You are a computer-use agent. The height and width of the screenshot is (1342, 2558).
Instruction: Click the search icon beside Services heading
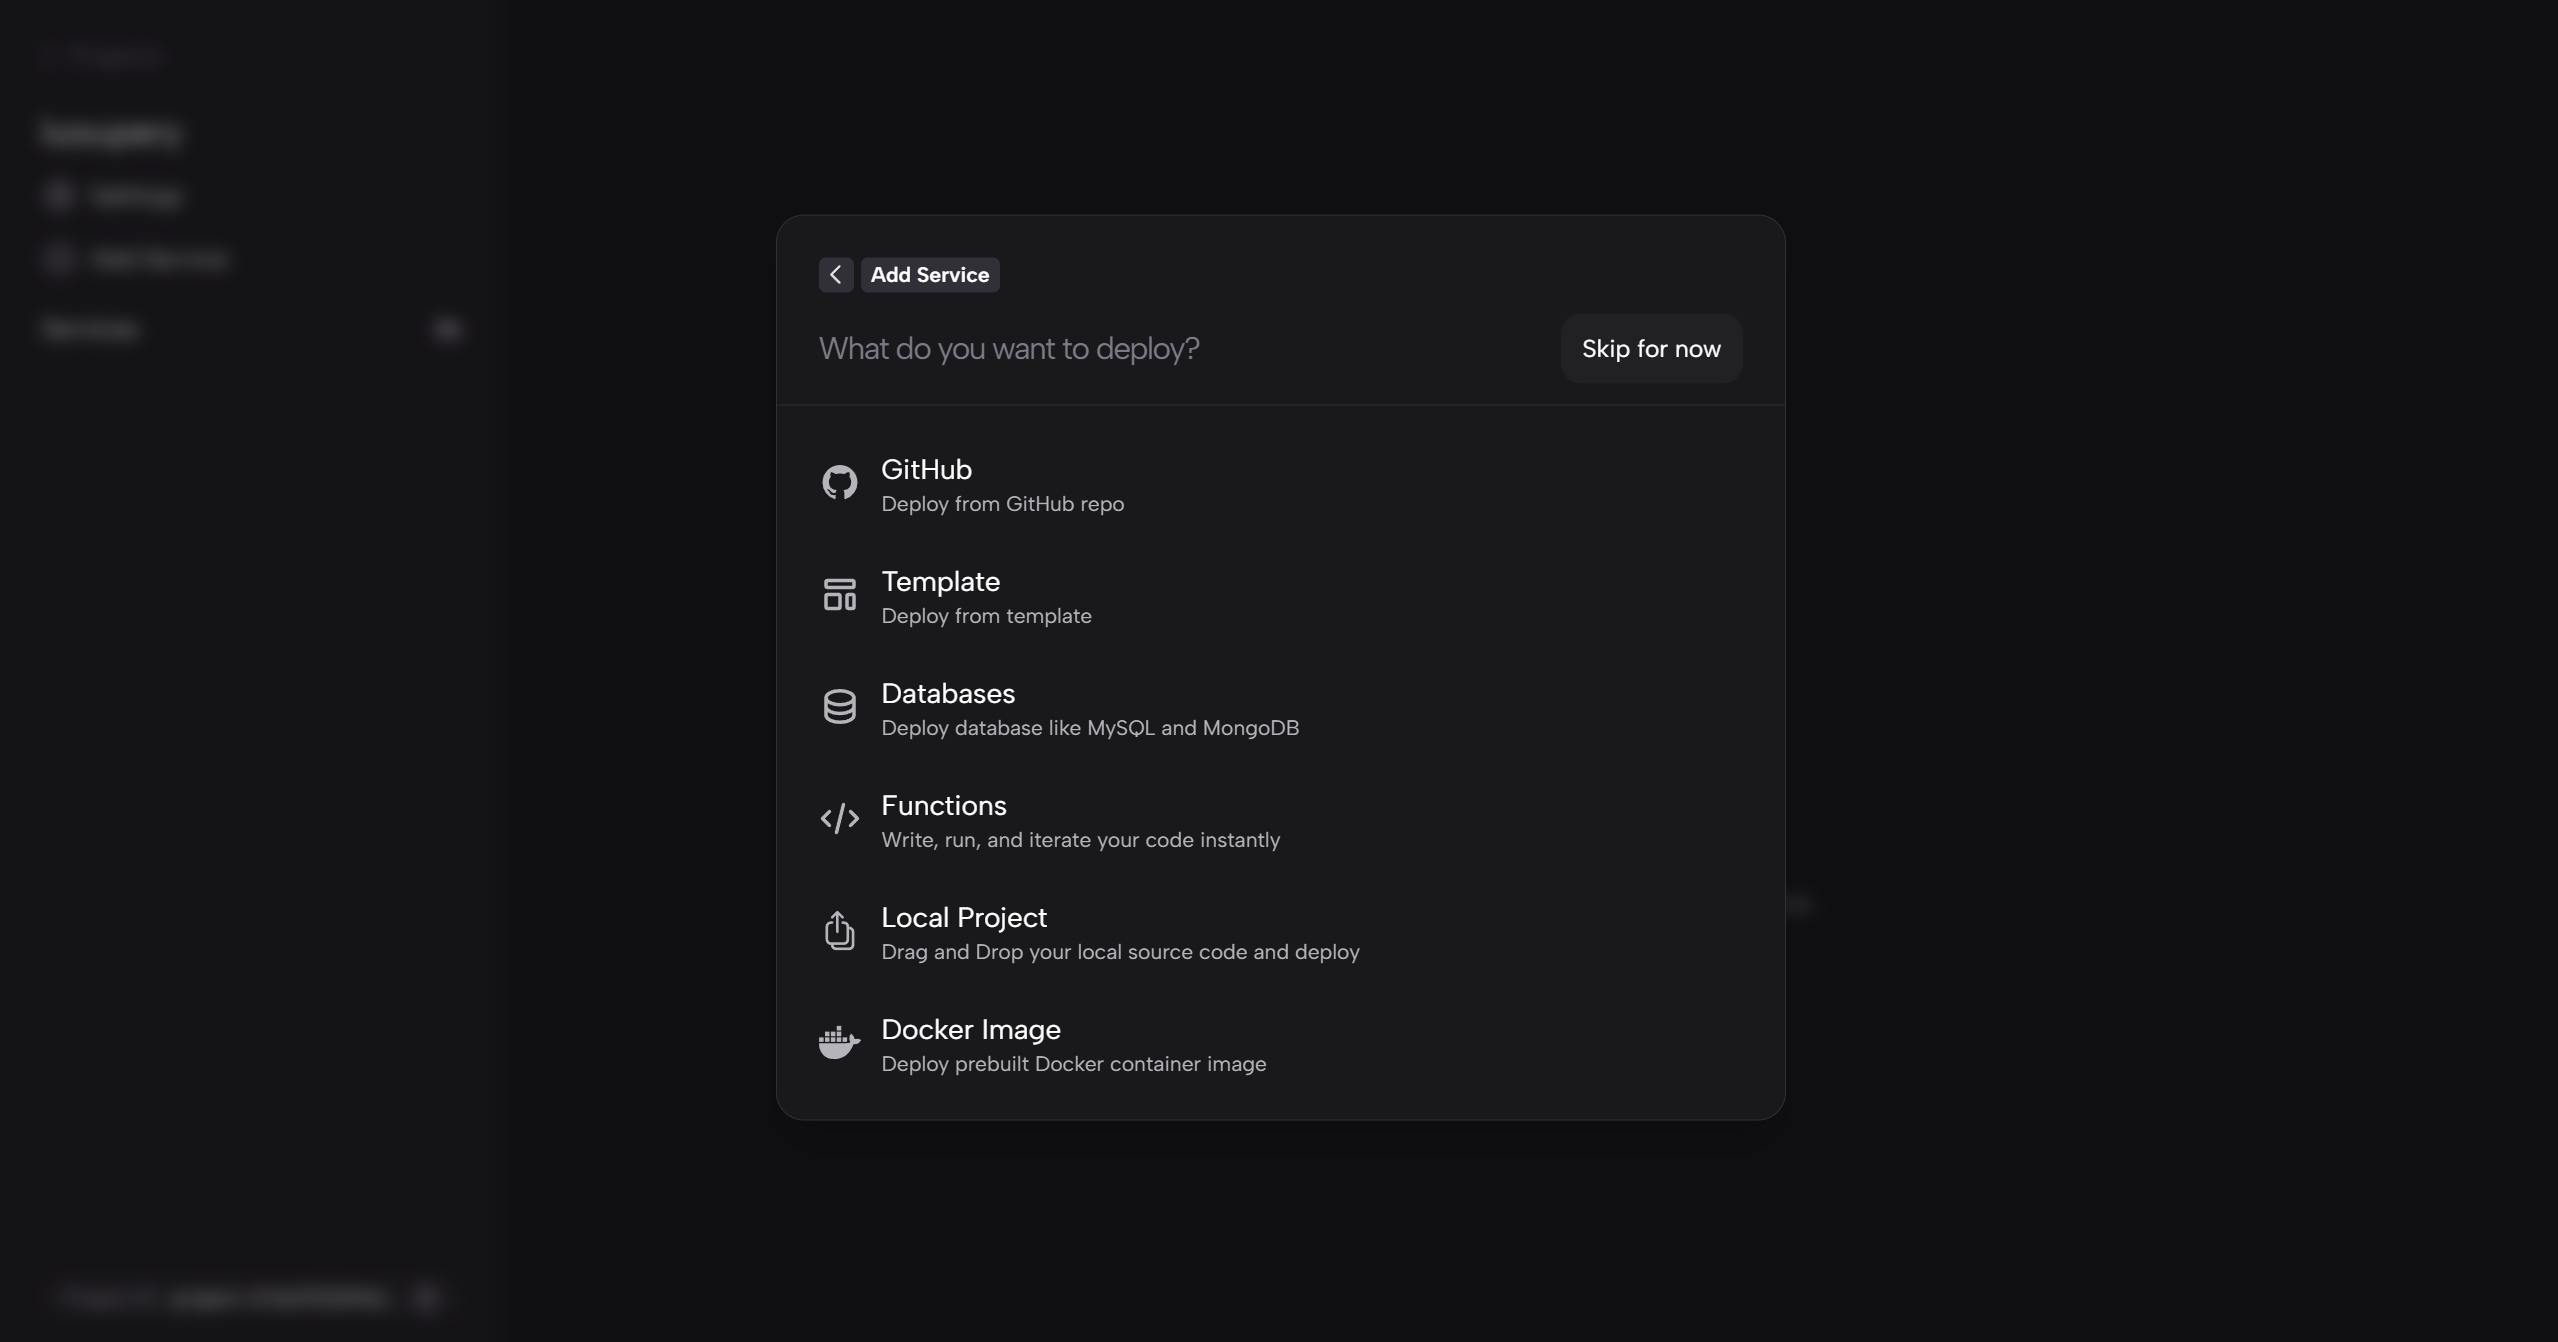point(447,329)
